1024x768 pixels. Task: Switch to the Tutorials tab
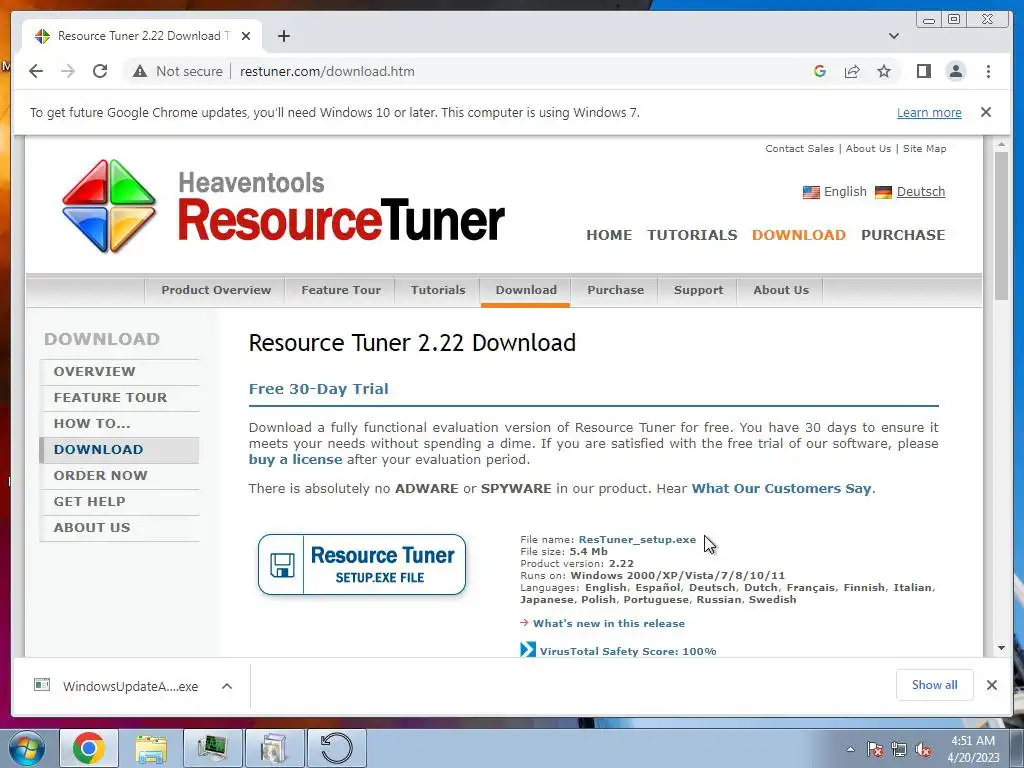click(438, 290)
